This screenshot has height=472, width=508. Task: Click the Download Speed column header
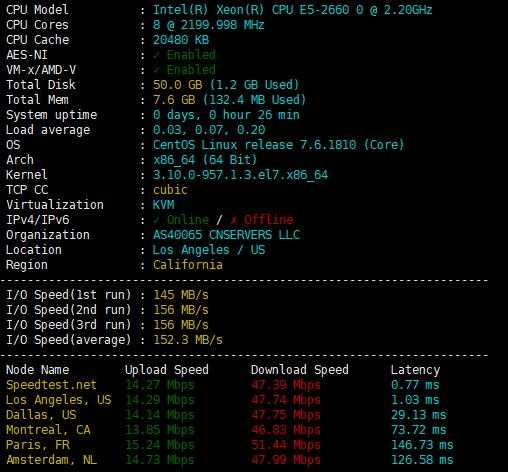pos(300,370)
